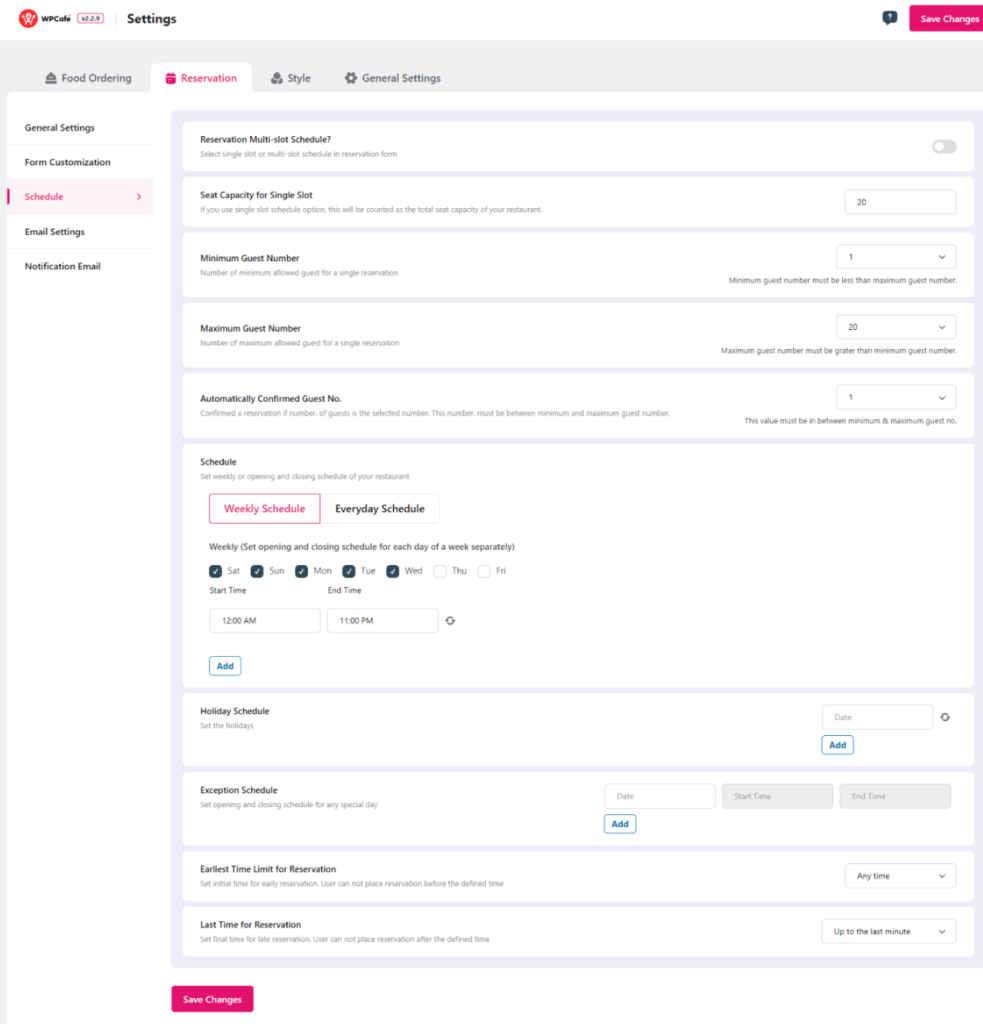Image resolution: width=983 pixels, height=1024 pixels.
Task: Open Maximum Guest Number dropdown
Action: (895, 327)
